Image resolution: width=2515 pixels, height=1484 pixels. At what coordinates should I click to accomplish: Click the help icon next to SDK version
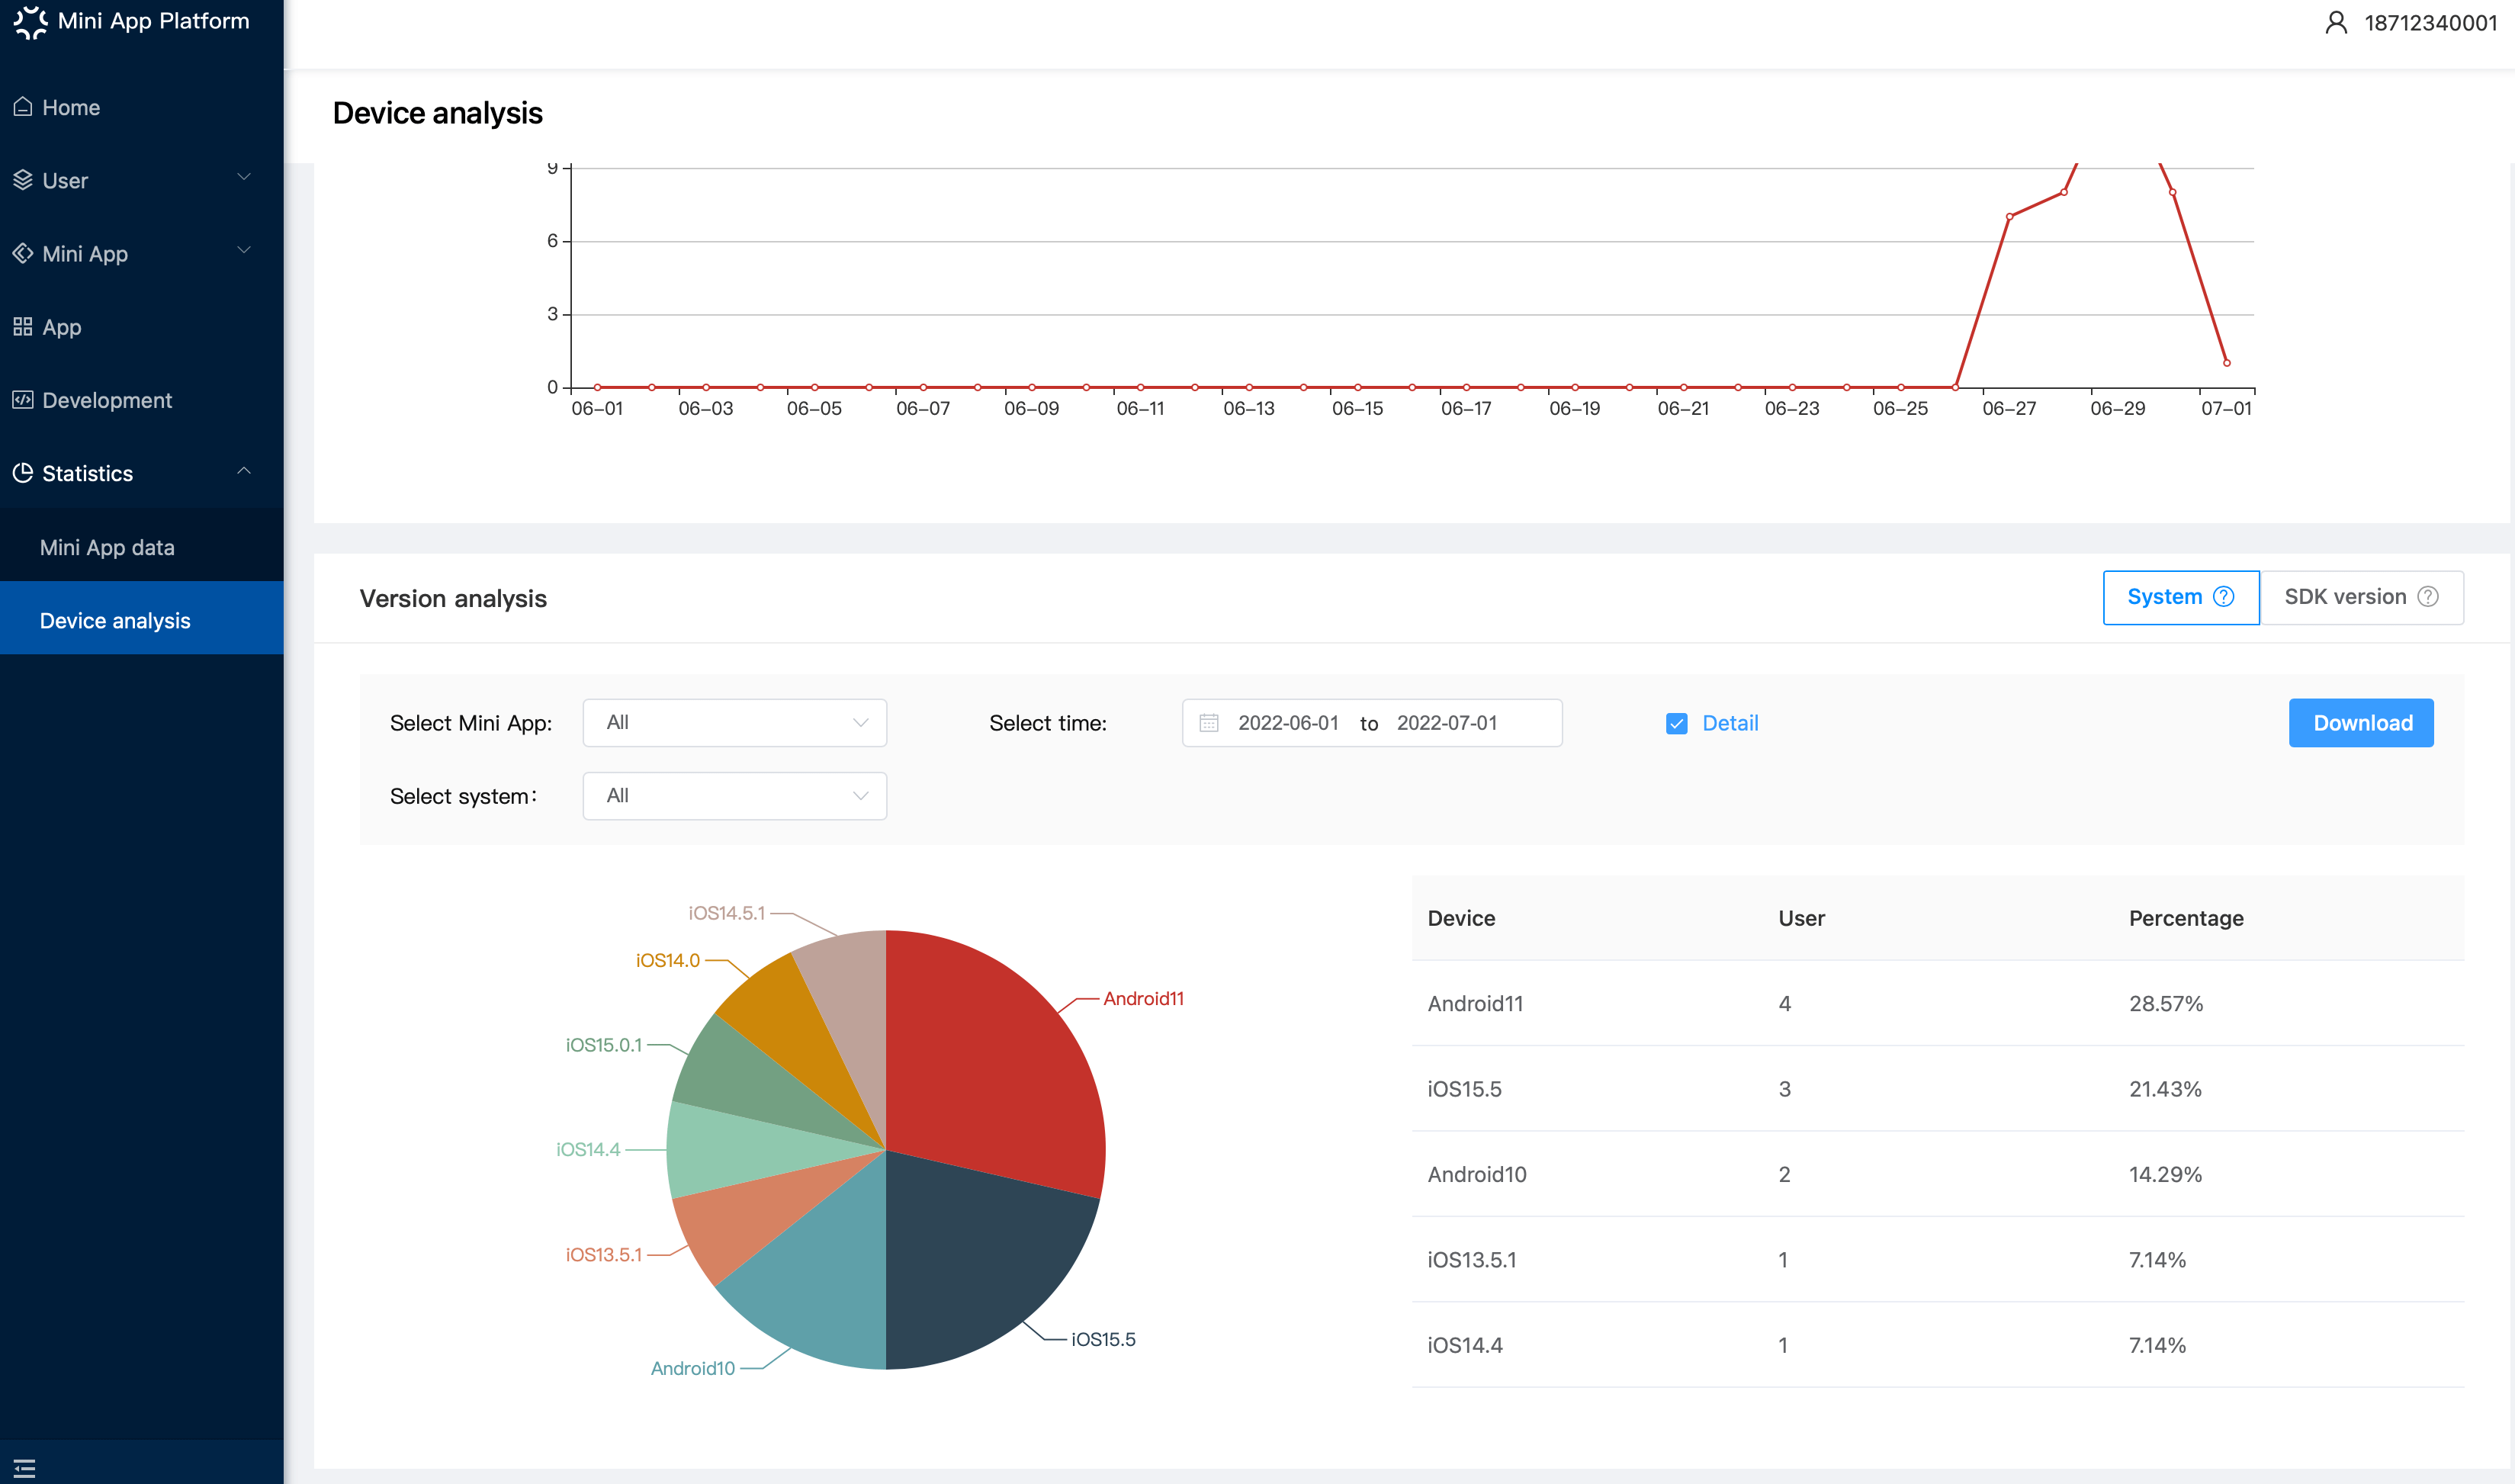pos(2428,597)
